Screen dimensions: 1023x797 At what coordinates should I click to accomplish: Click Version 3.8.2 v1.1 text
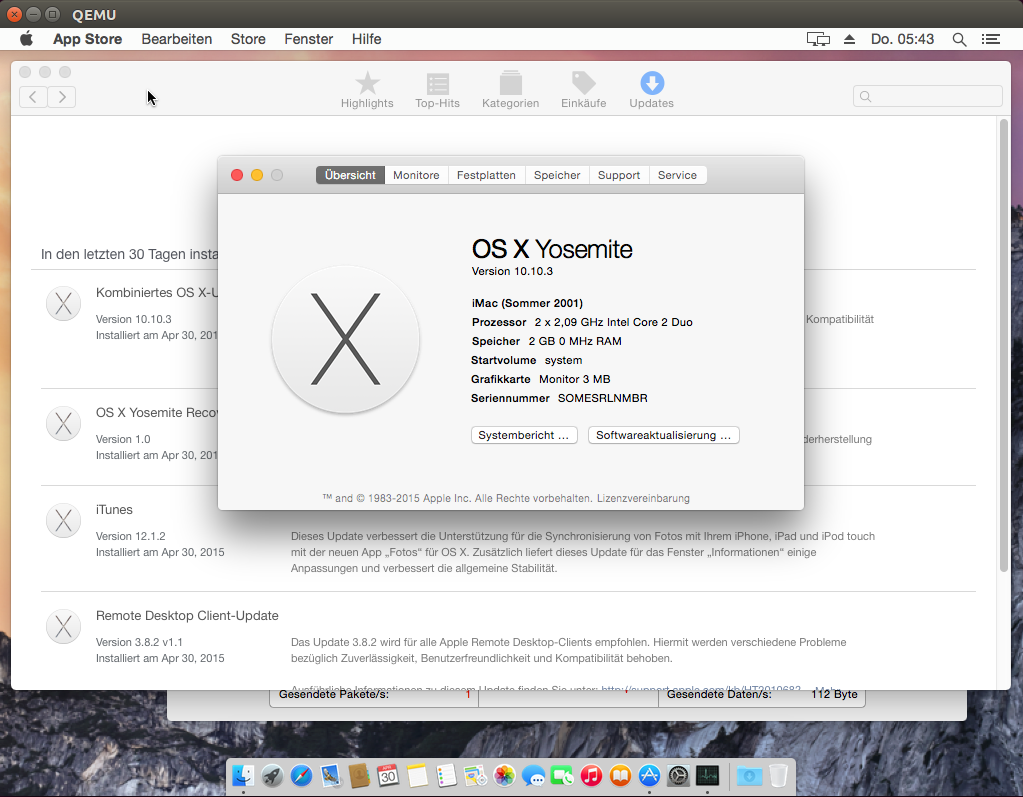click(x=139, y=642)
